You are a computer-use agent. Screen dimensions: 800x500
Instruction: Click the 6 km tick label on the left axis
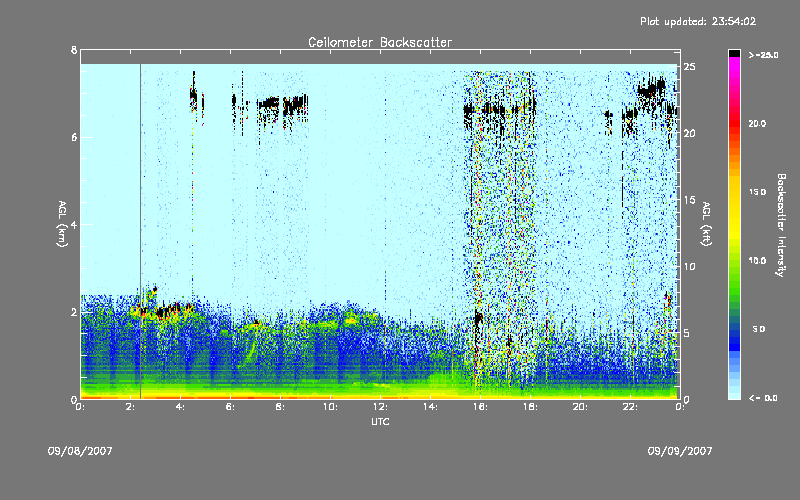(x=74, y=137)
